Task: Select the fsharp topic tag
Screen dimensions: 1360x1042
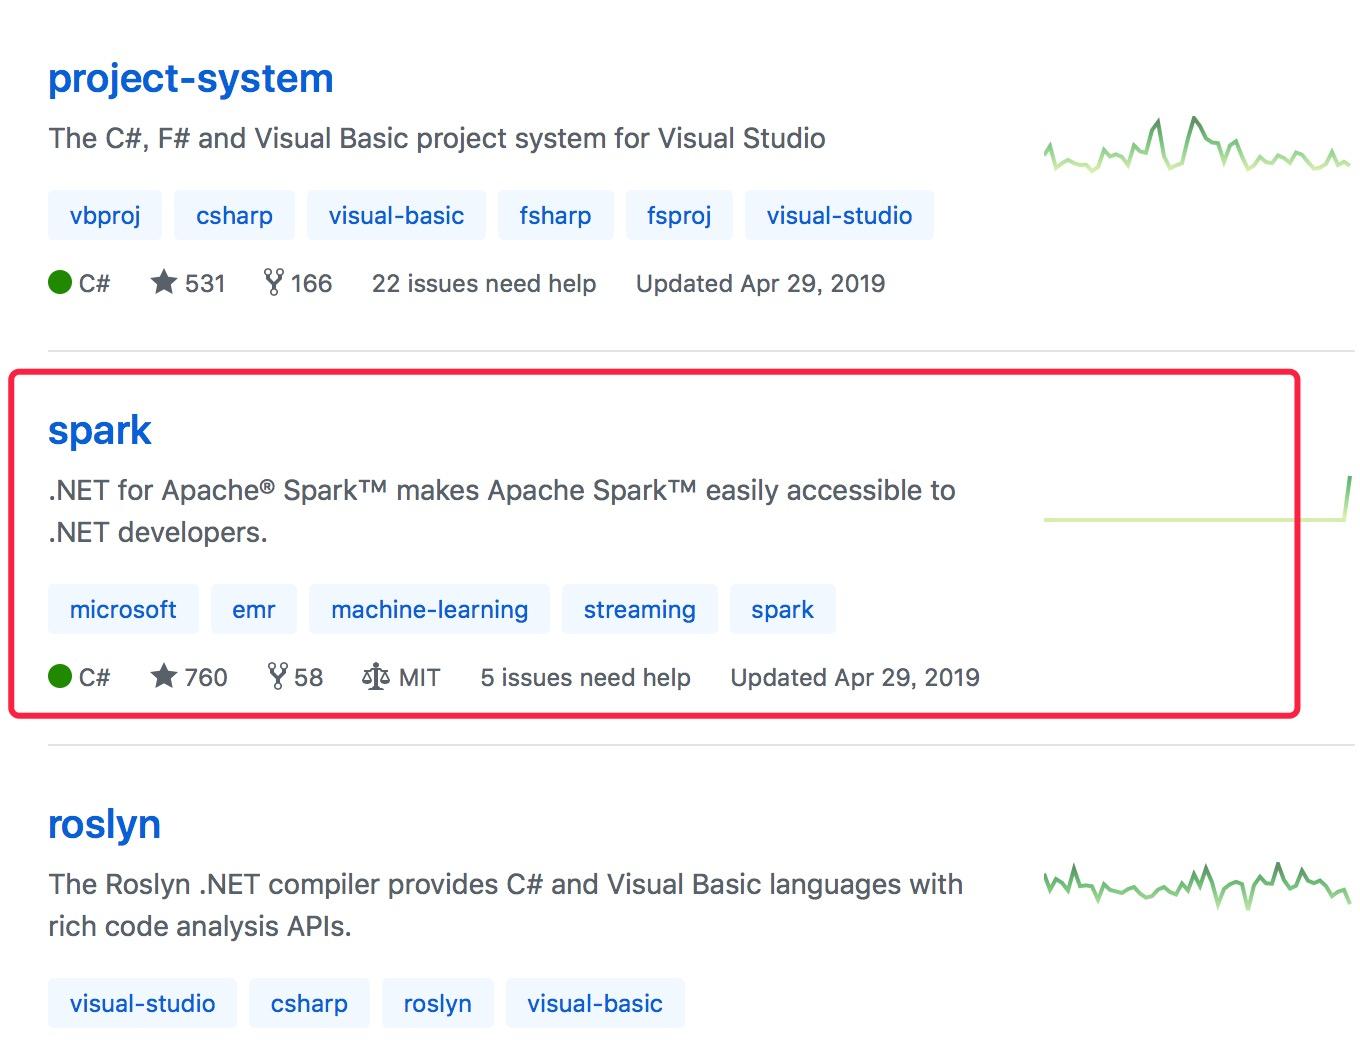Action: pyautogui.click(x=555, y=215)
